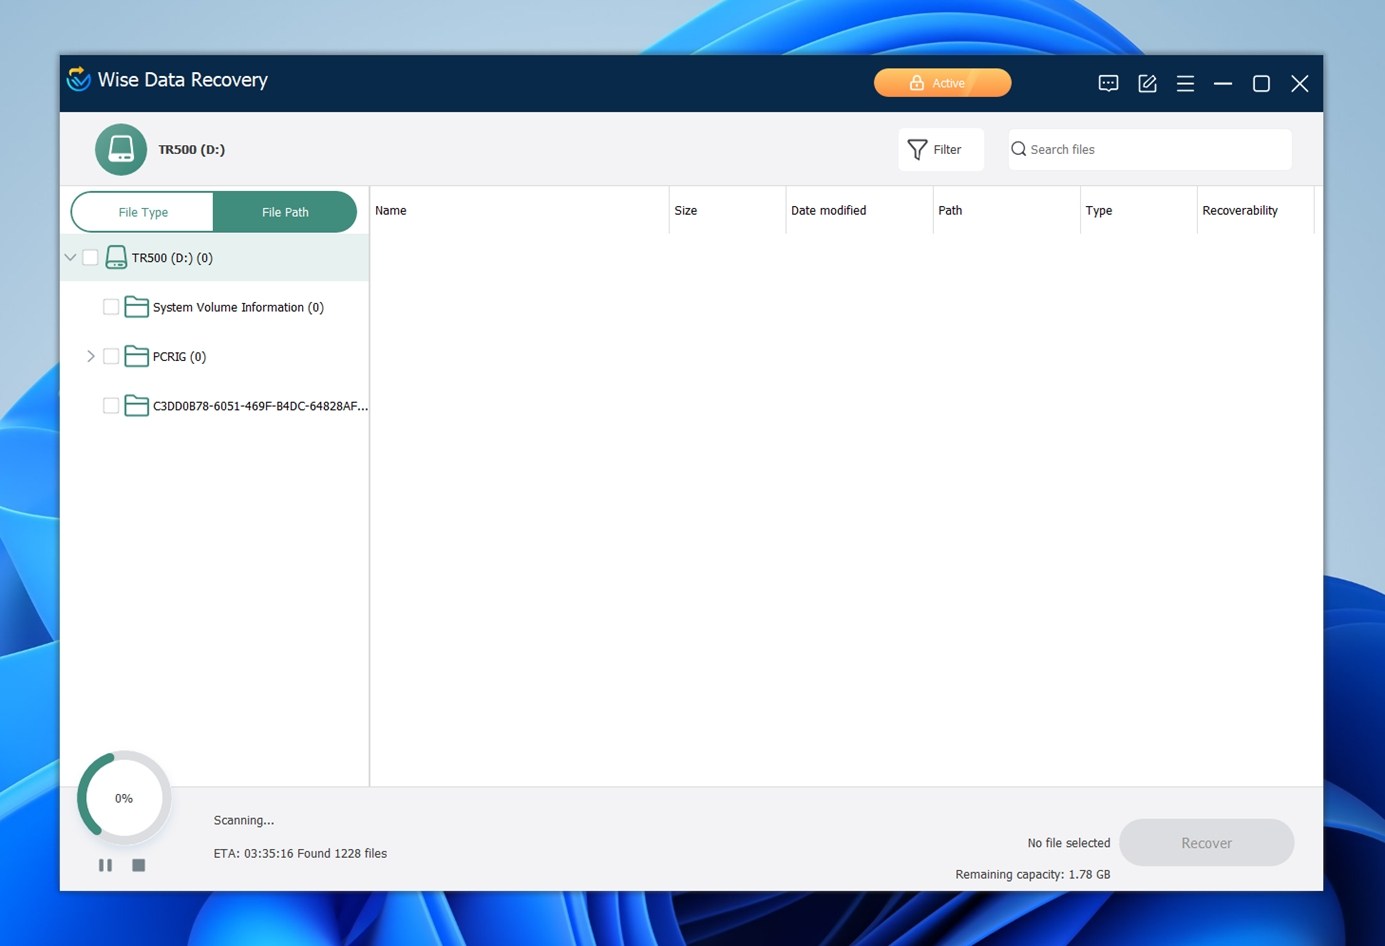Sort by the Size column header
Viewport: 1385px width, 946px height.
727,210
